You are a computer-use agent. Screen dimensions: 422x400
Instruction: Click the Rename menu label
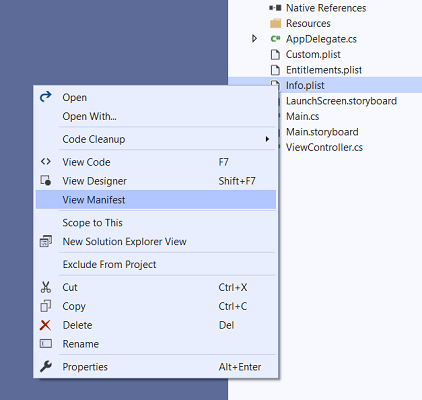[x=81, y=344]
